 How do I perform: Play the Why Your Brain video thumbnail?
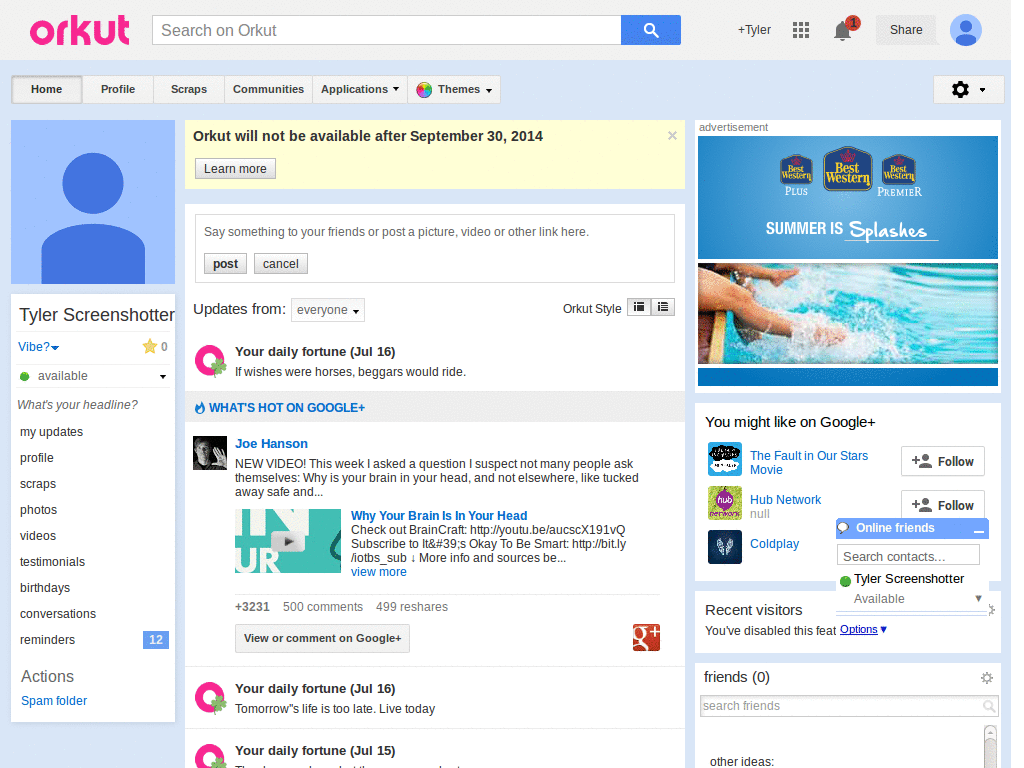point(288,541)
